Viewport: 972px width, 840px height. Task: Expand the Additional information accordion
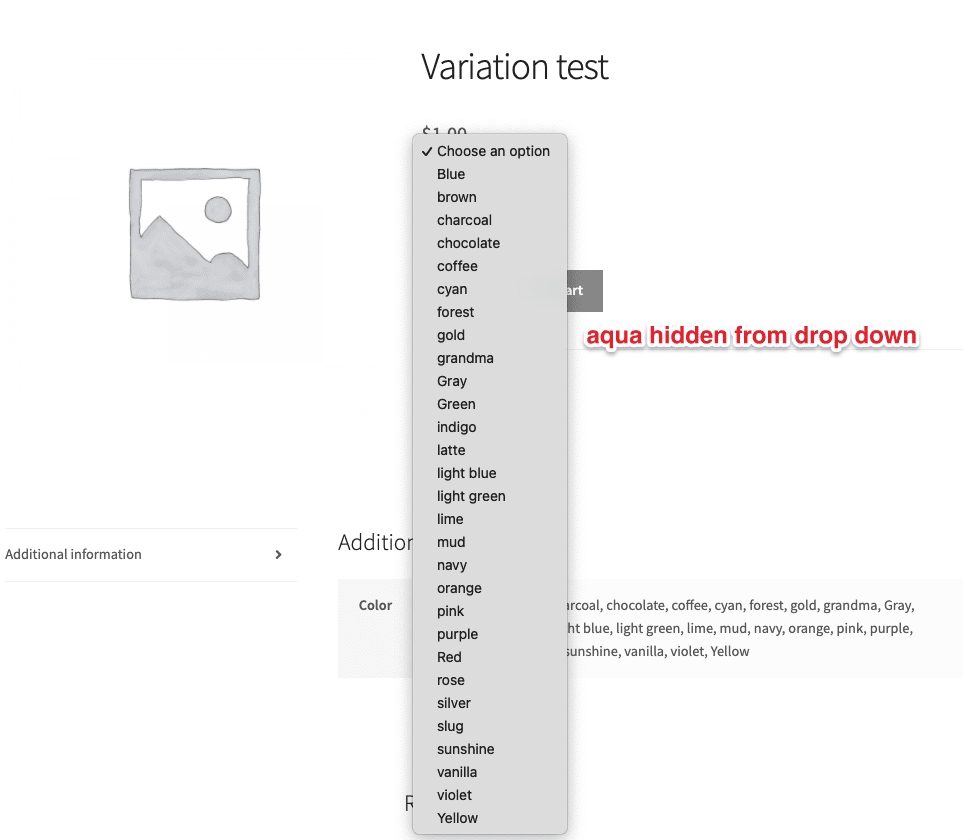[x=148, y=554]
